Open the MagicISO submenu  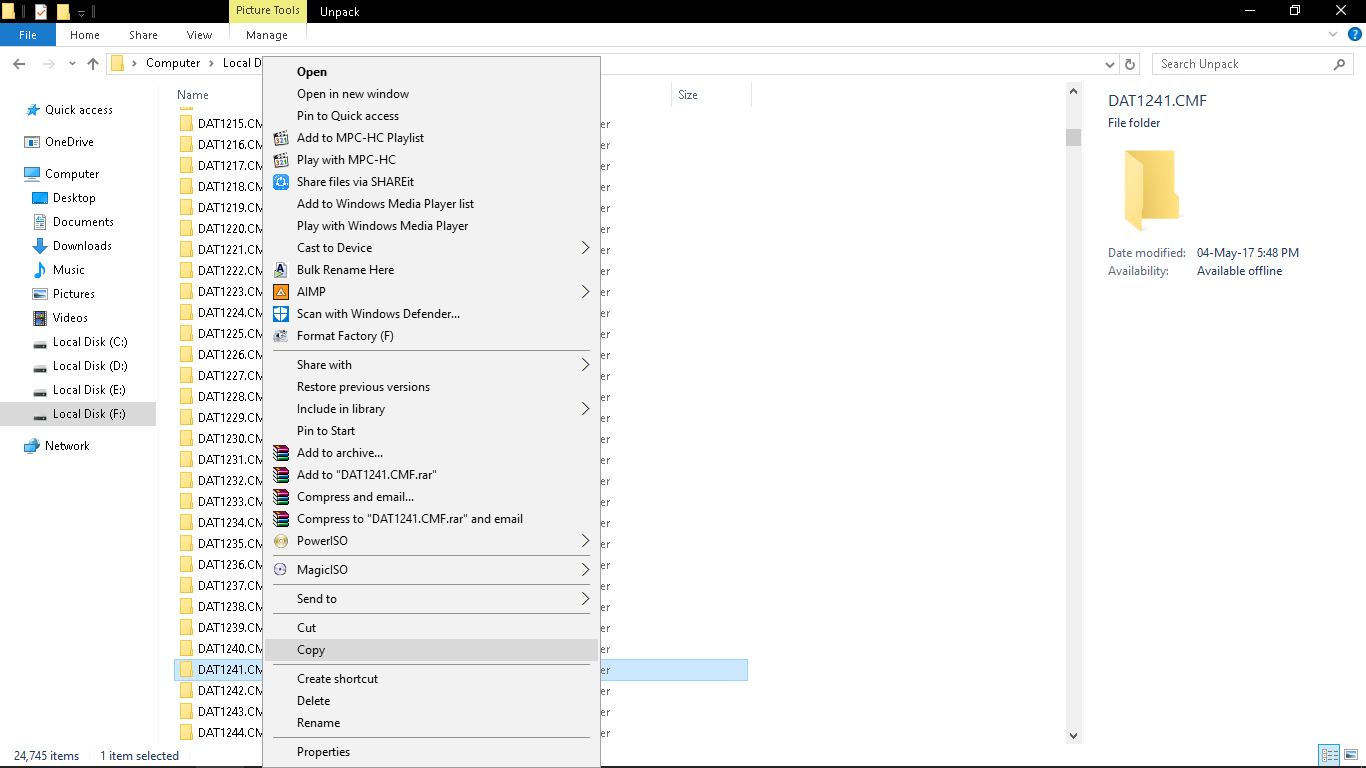[x=431, y=570]
